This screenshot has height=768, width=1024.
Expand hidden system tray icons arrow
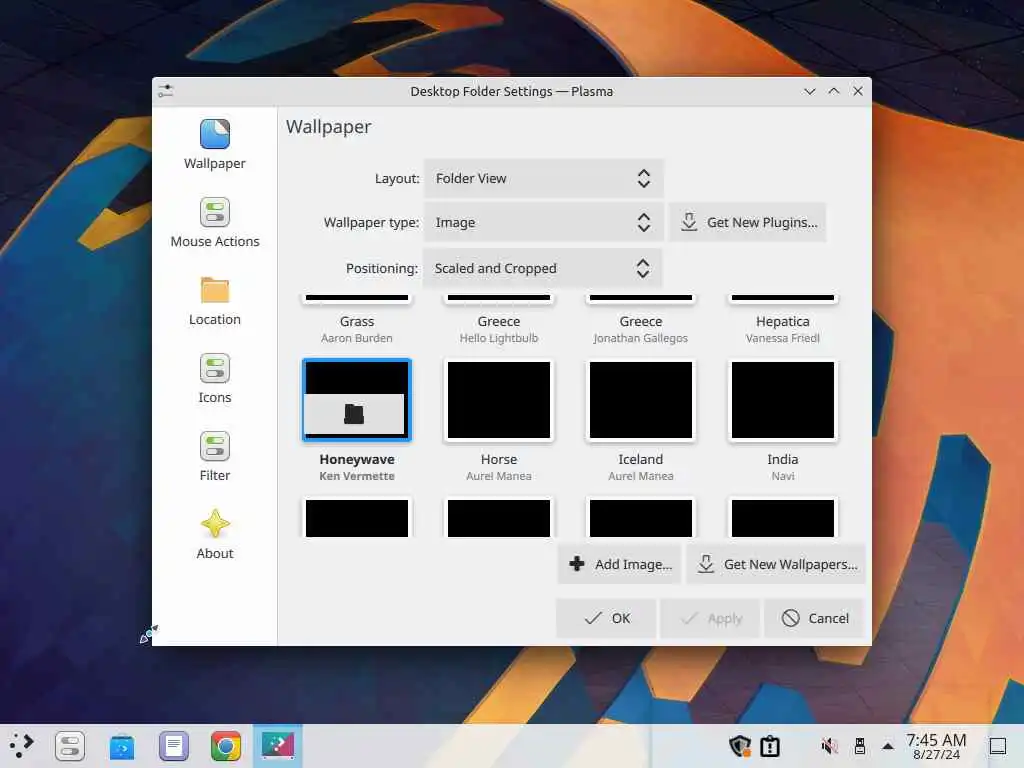888,746
